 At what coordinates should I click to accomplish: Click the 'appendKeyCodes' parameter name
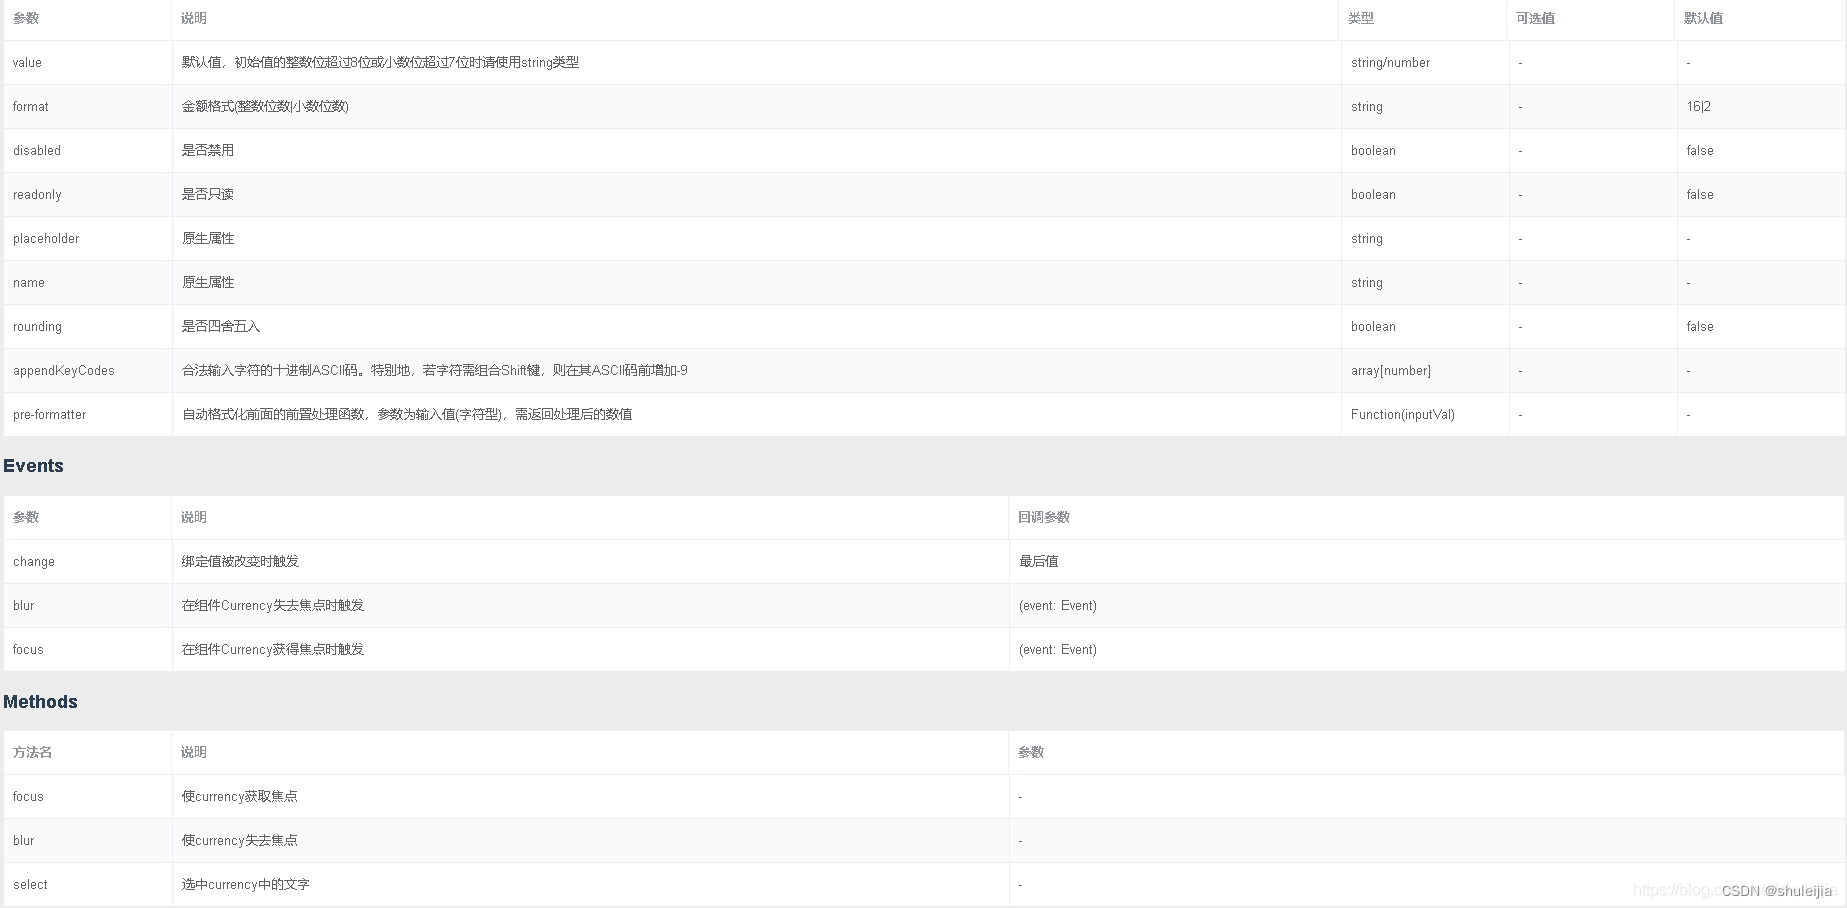pyautogui.click(x=64, y=370)
